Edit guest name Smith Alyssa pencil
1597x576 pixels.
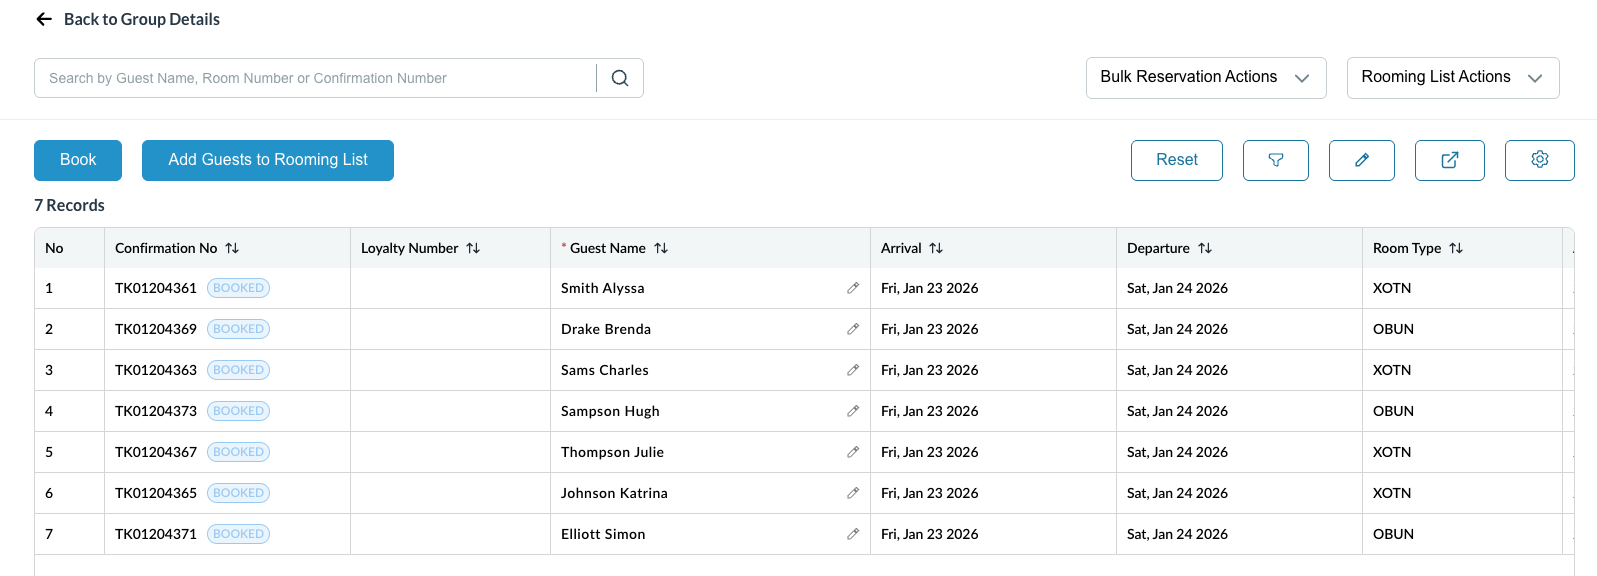pyautogui.click(x=853, y=288)
